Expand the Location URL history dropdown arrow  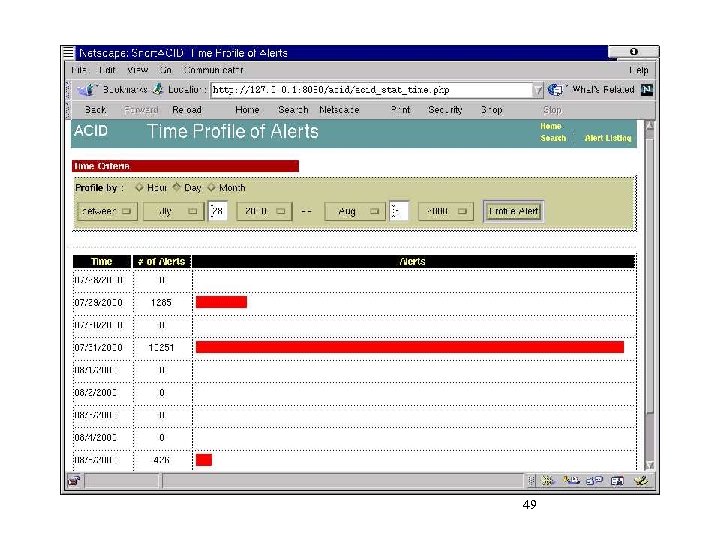[537, 90]
